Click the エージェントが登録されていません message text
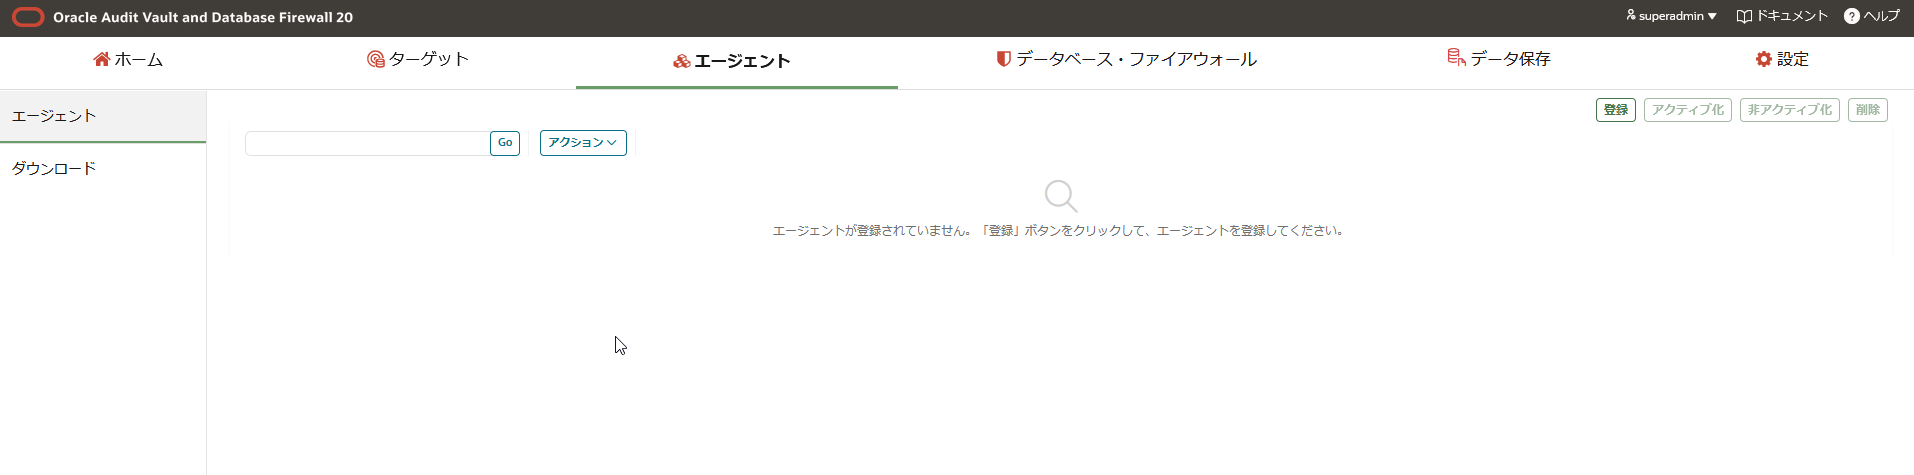1914x475 pixels. coord(1059,231)
